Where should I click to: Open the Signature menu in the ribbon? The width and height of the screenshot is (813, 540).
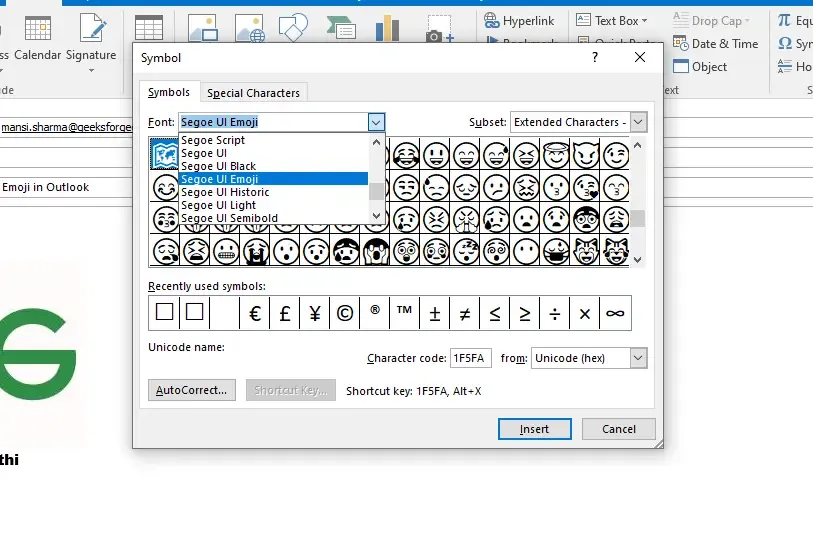(x=91, y=41)
